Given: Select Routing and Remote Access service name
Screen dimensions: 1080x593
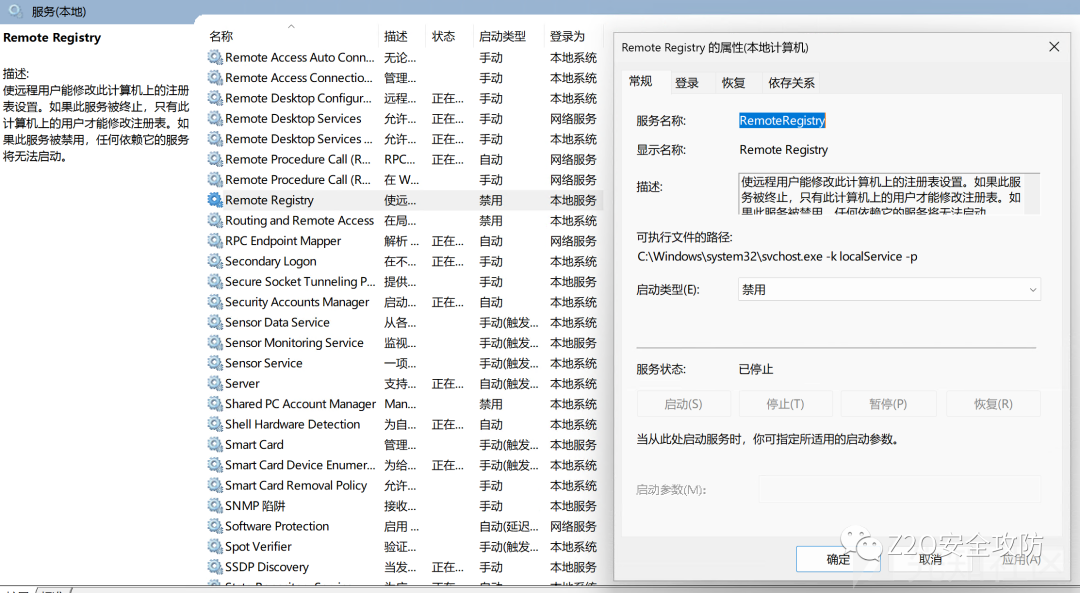Looking at the screenshot, I should (300, 220).
